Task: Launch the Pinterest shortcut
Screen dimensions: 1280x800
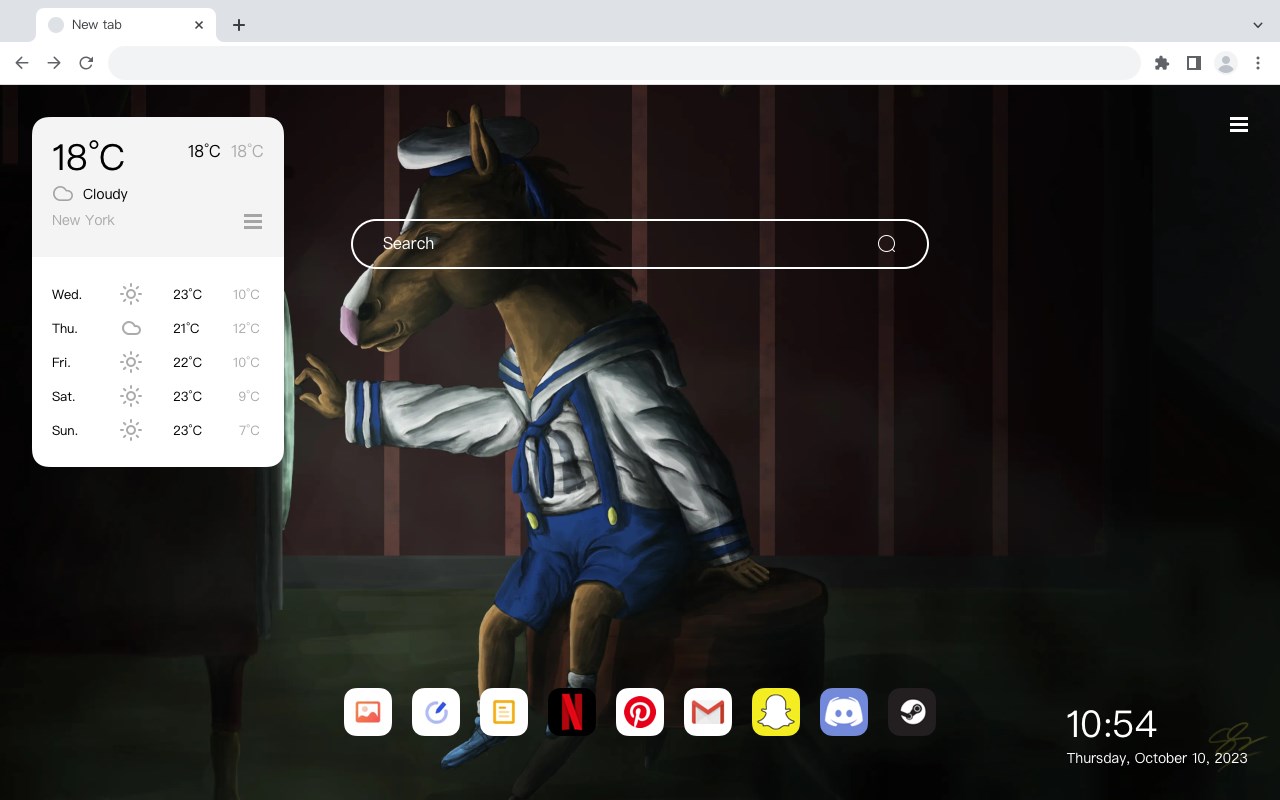Action: [640, 712]
